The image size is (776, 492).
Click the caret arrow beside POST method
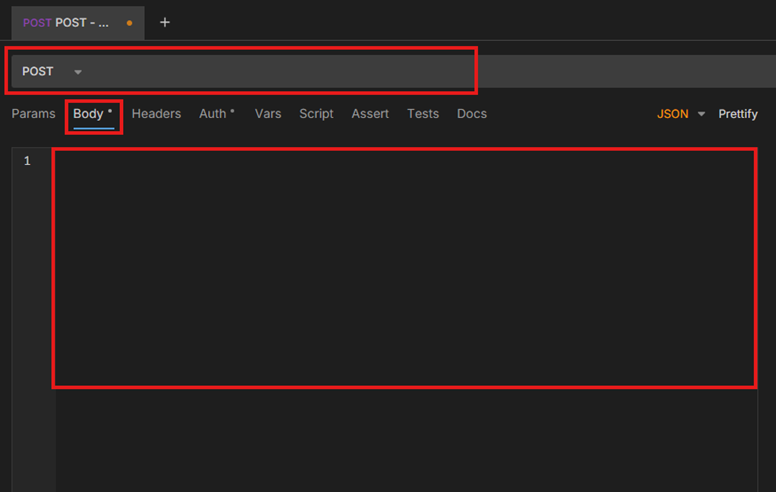pyautogui.click(x=78, y=72)
